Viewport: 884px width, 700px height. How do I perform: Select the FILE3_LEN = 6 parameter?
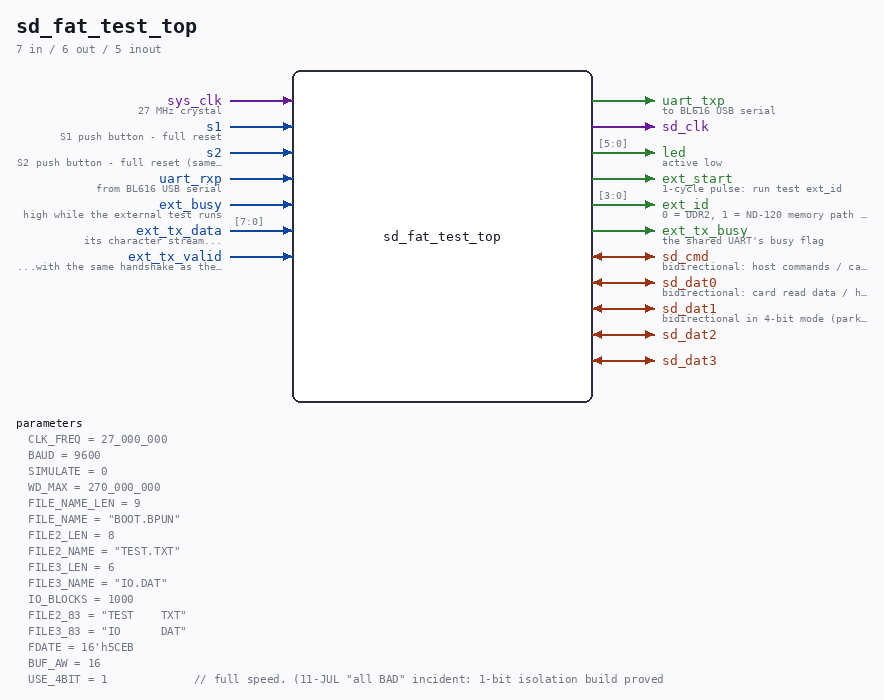[71, 567]
